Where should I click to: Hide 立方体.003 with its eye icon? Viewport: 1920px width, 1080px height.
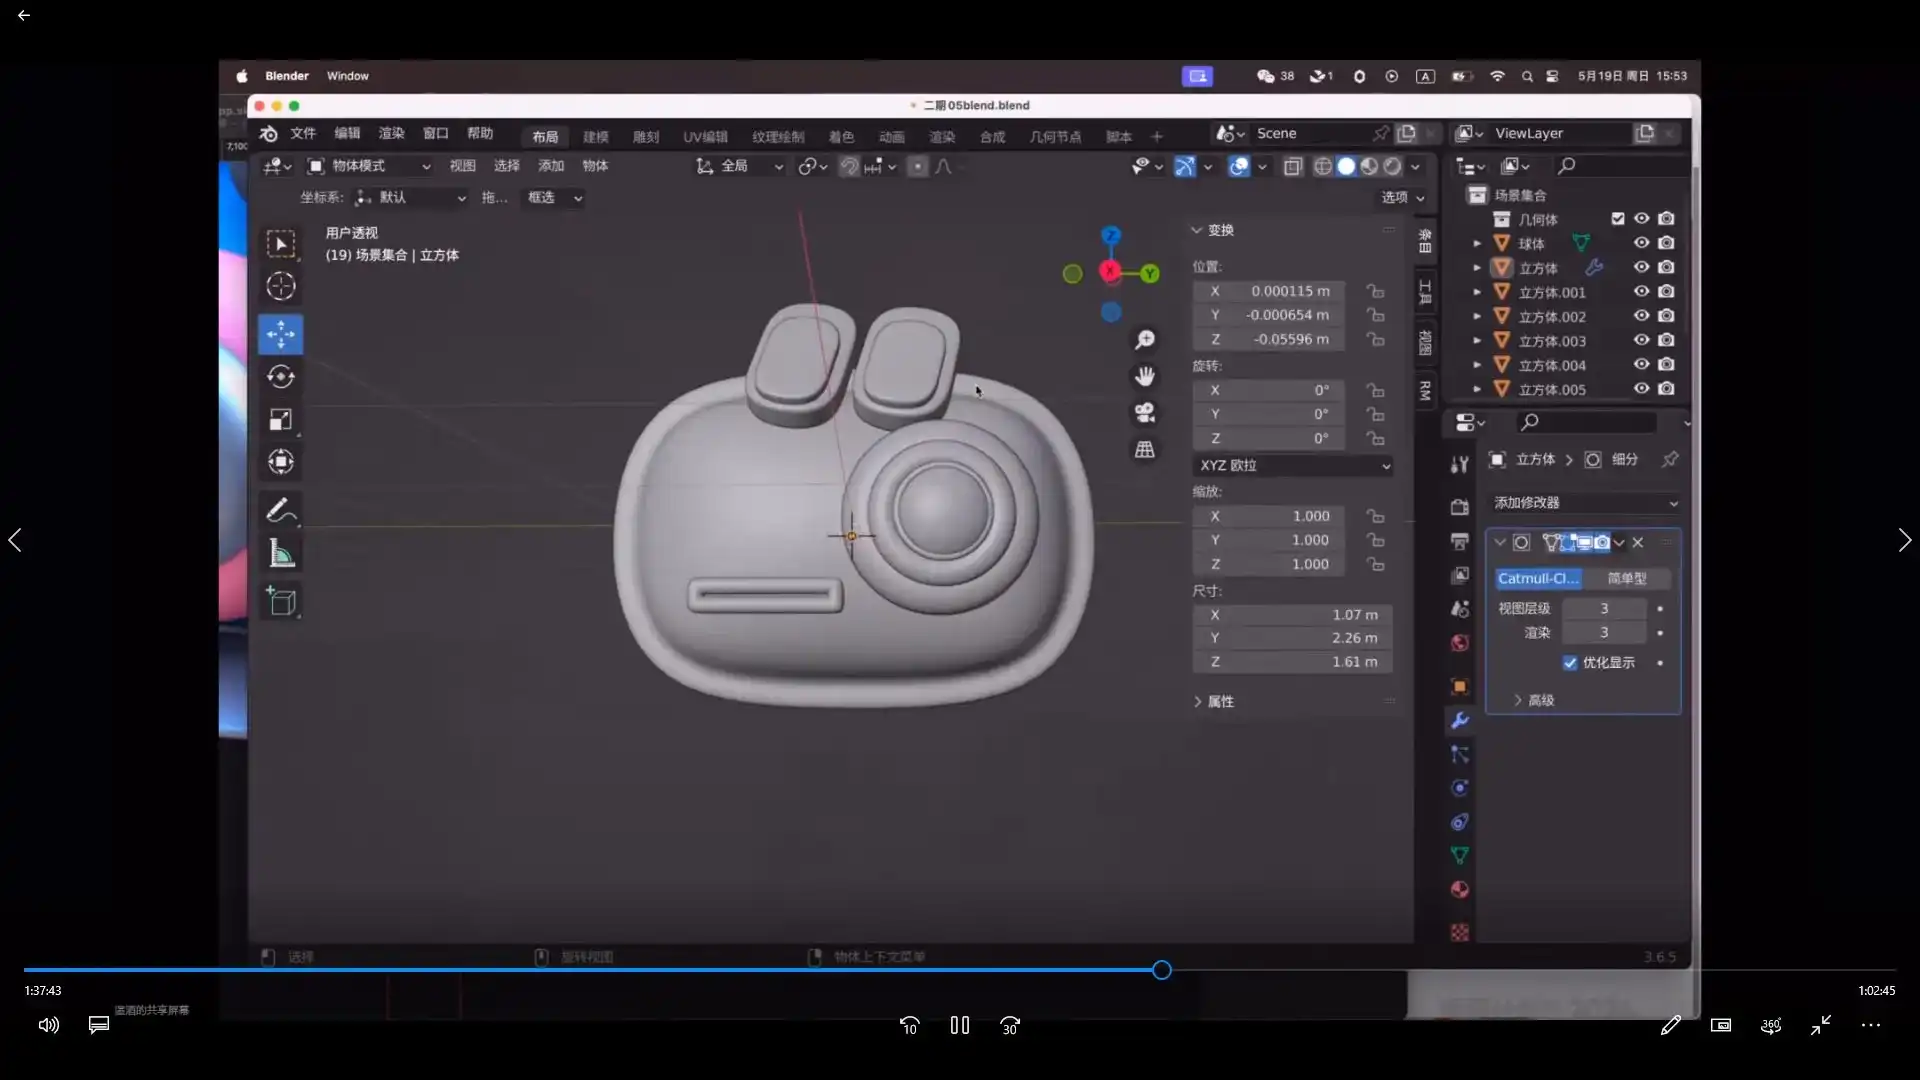click(x=1641, y=340)
